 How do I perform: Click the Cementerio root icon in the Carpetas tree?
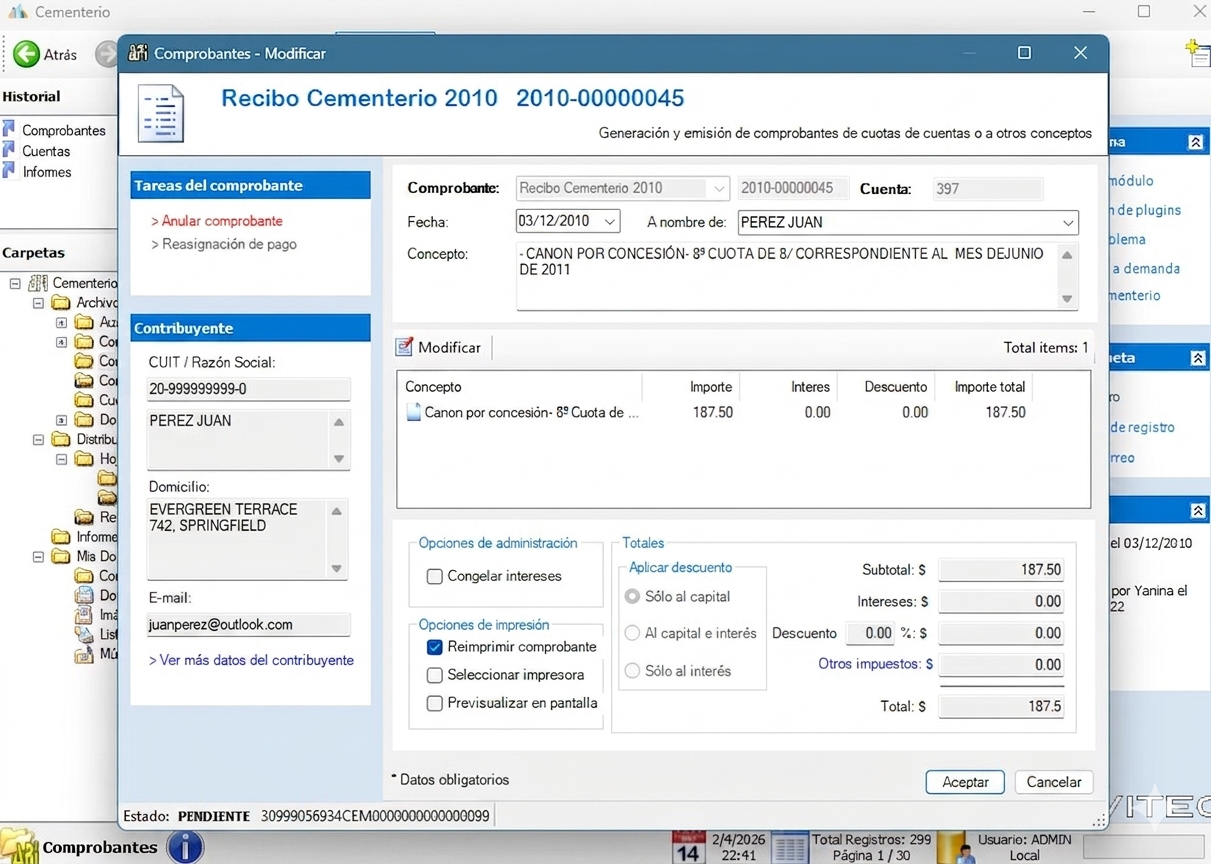pos(38,283)
